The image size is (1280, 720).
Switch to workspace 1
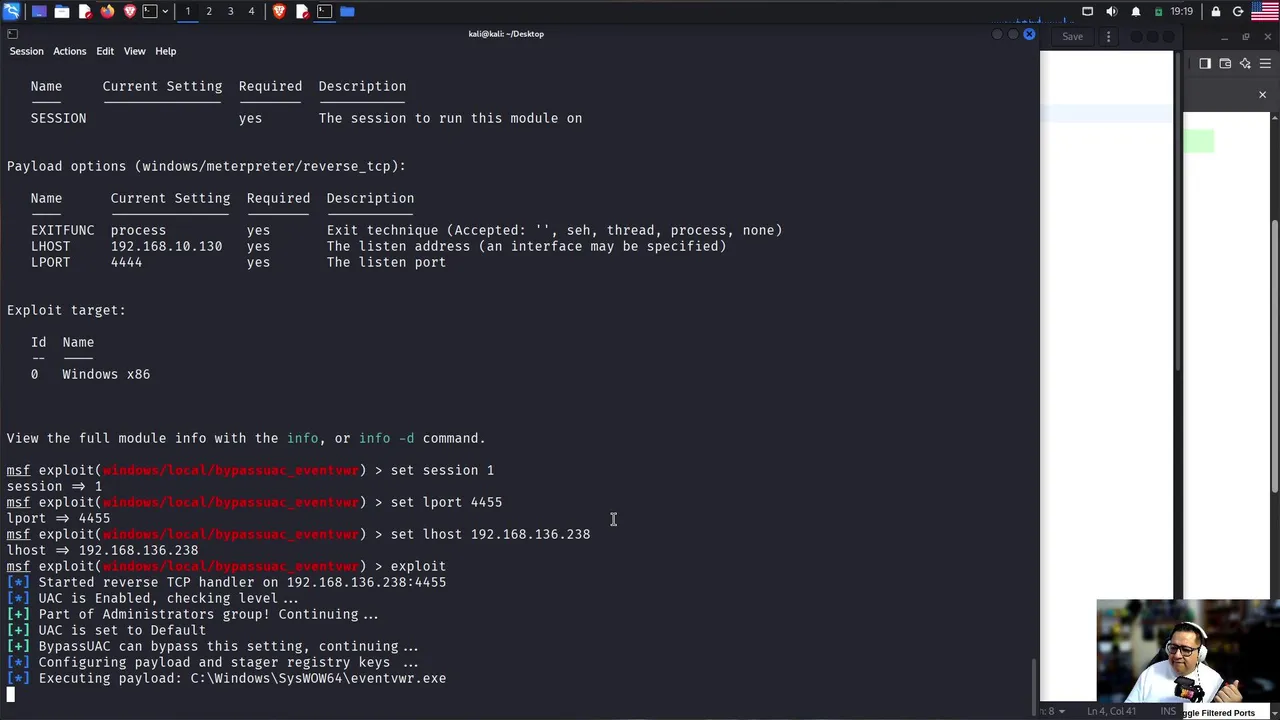(187, 11)
